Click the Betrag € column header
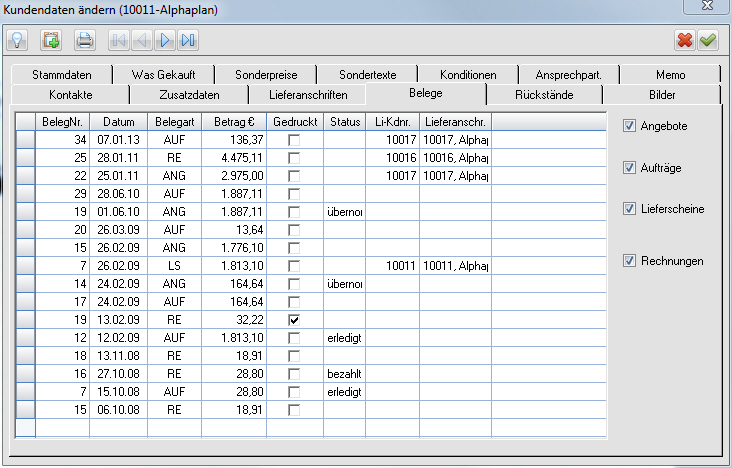This screenshot has width=732, height=468. pos(234,122)
